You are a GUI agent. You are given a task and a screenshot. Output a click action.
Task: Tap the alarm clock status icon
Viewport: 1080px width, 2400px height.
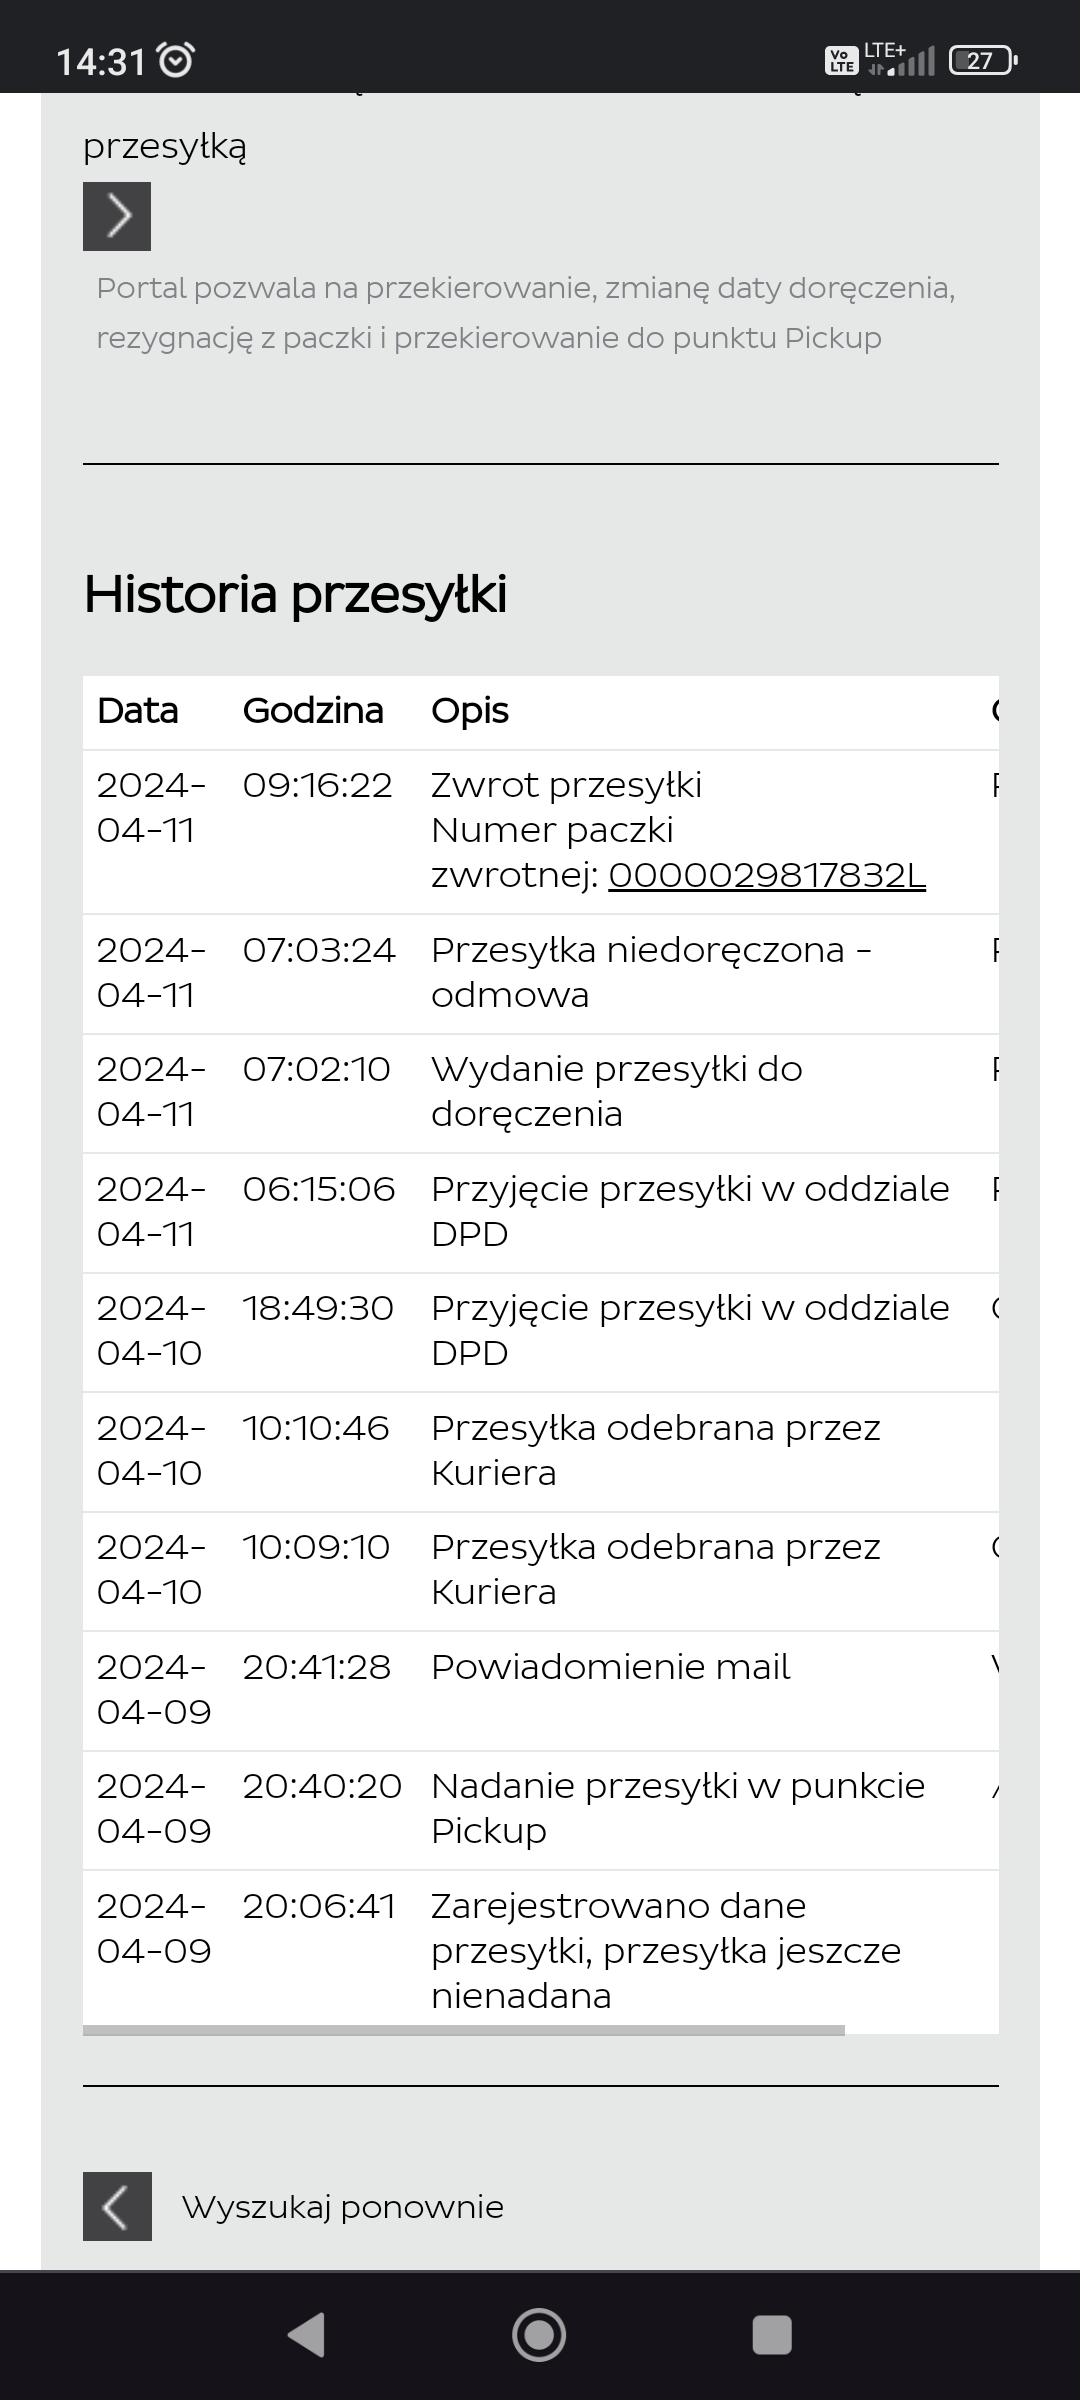(x=177, y=61)
